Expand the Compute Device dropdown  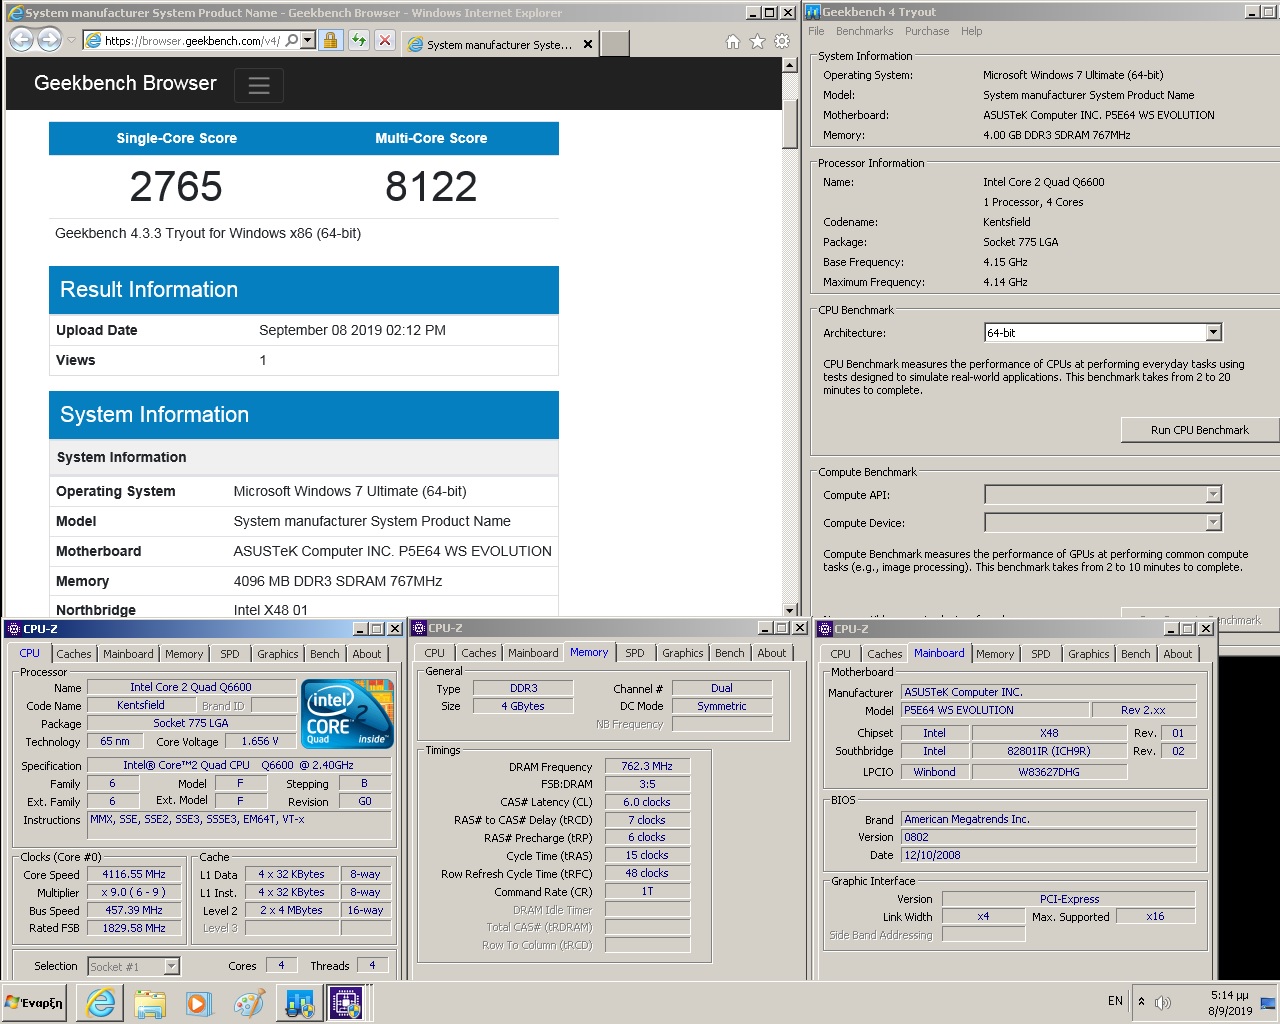click(1213, 523)
